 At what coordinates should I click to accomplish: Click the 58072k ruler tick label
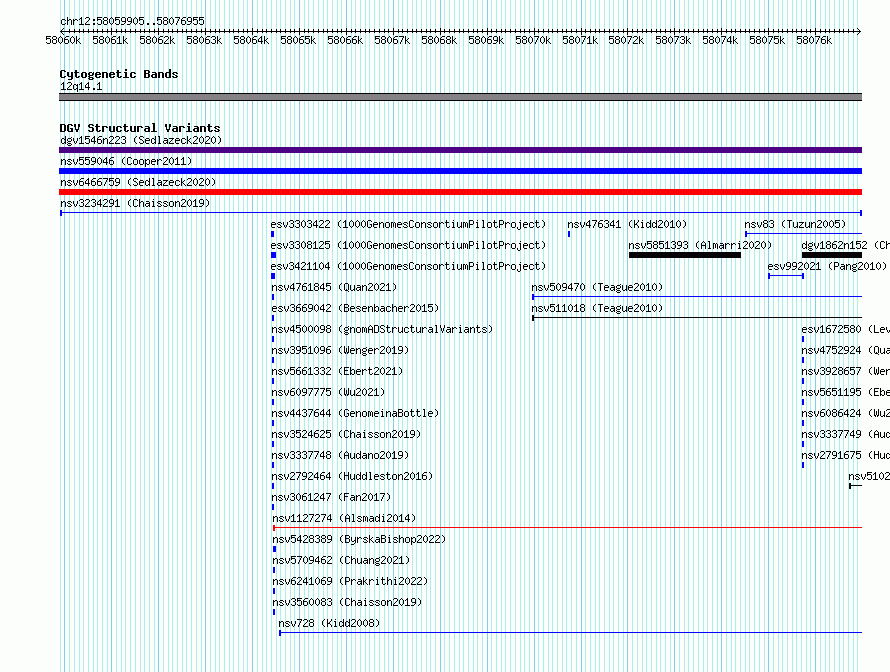626,40
